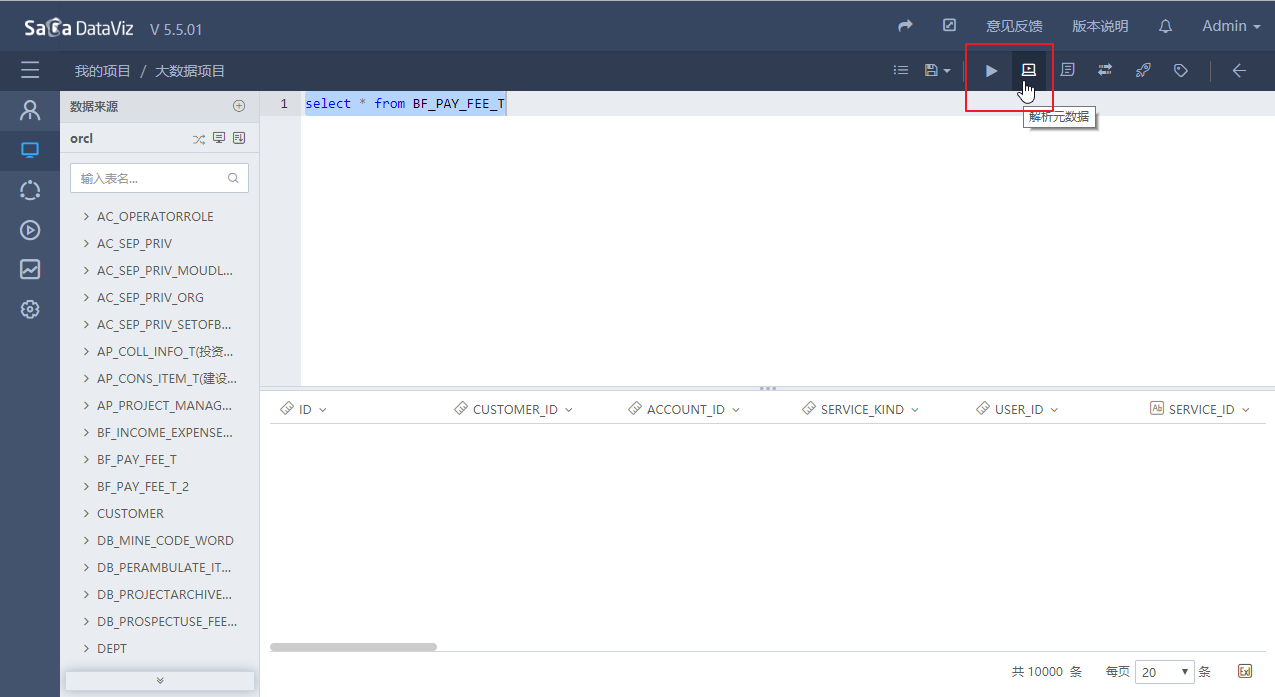Viewport: 1275px width, 697px height.
Task: Click the table name search field
Action: click(x=152, y=178)
